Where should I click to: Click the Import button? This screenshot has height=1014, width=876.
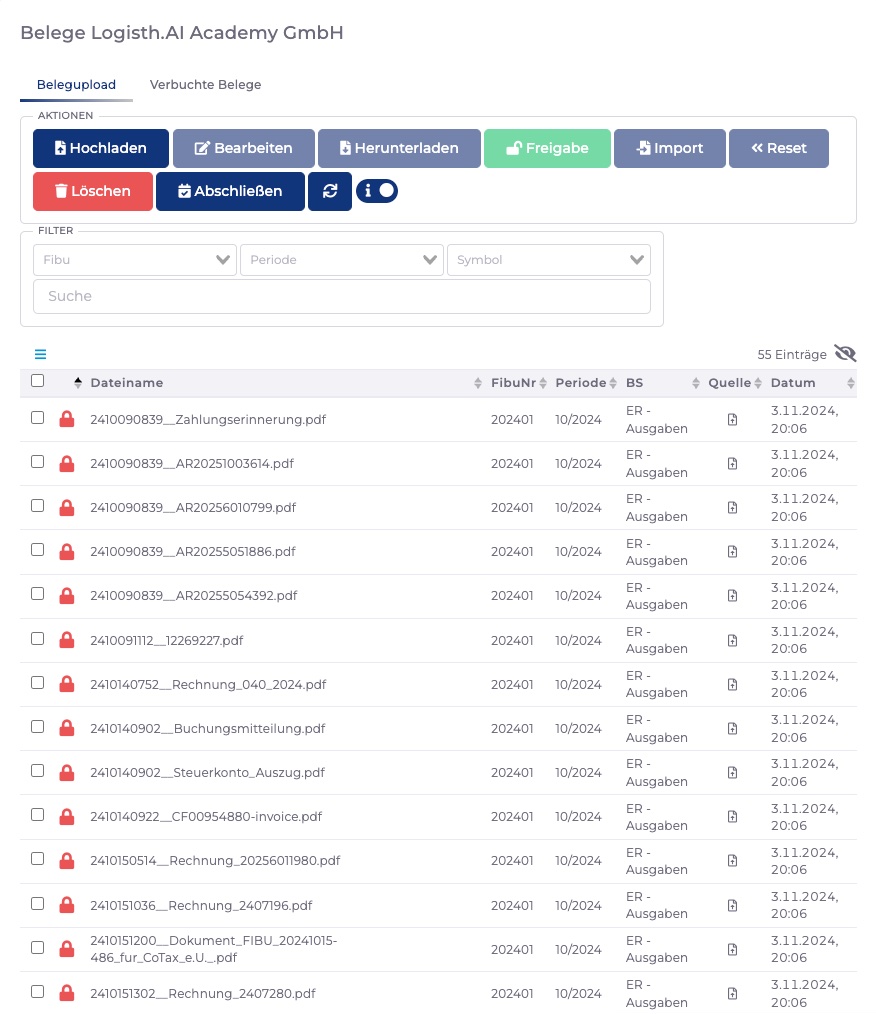[x=670, y=148]
